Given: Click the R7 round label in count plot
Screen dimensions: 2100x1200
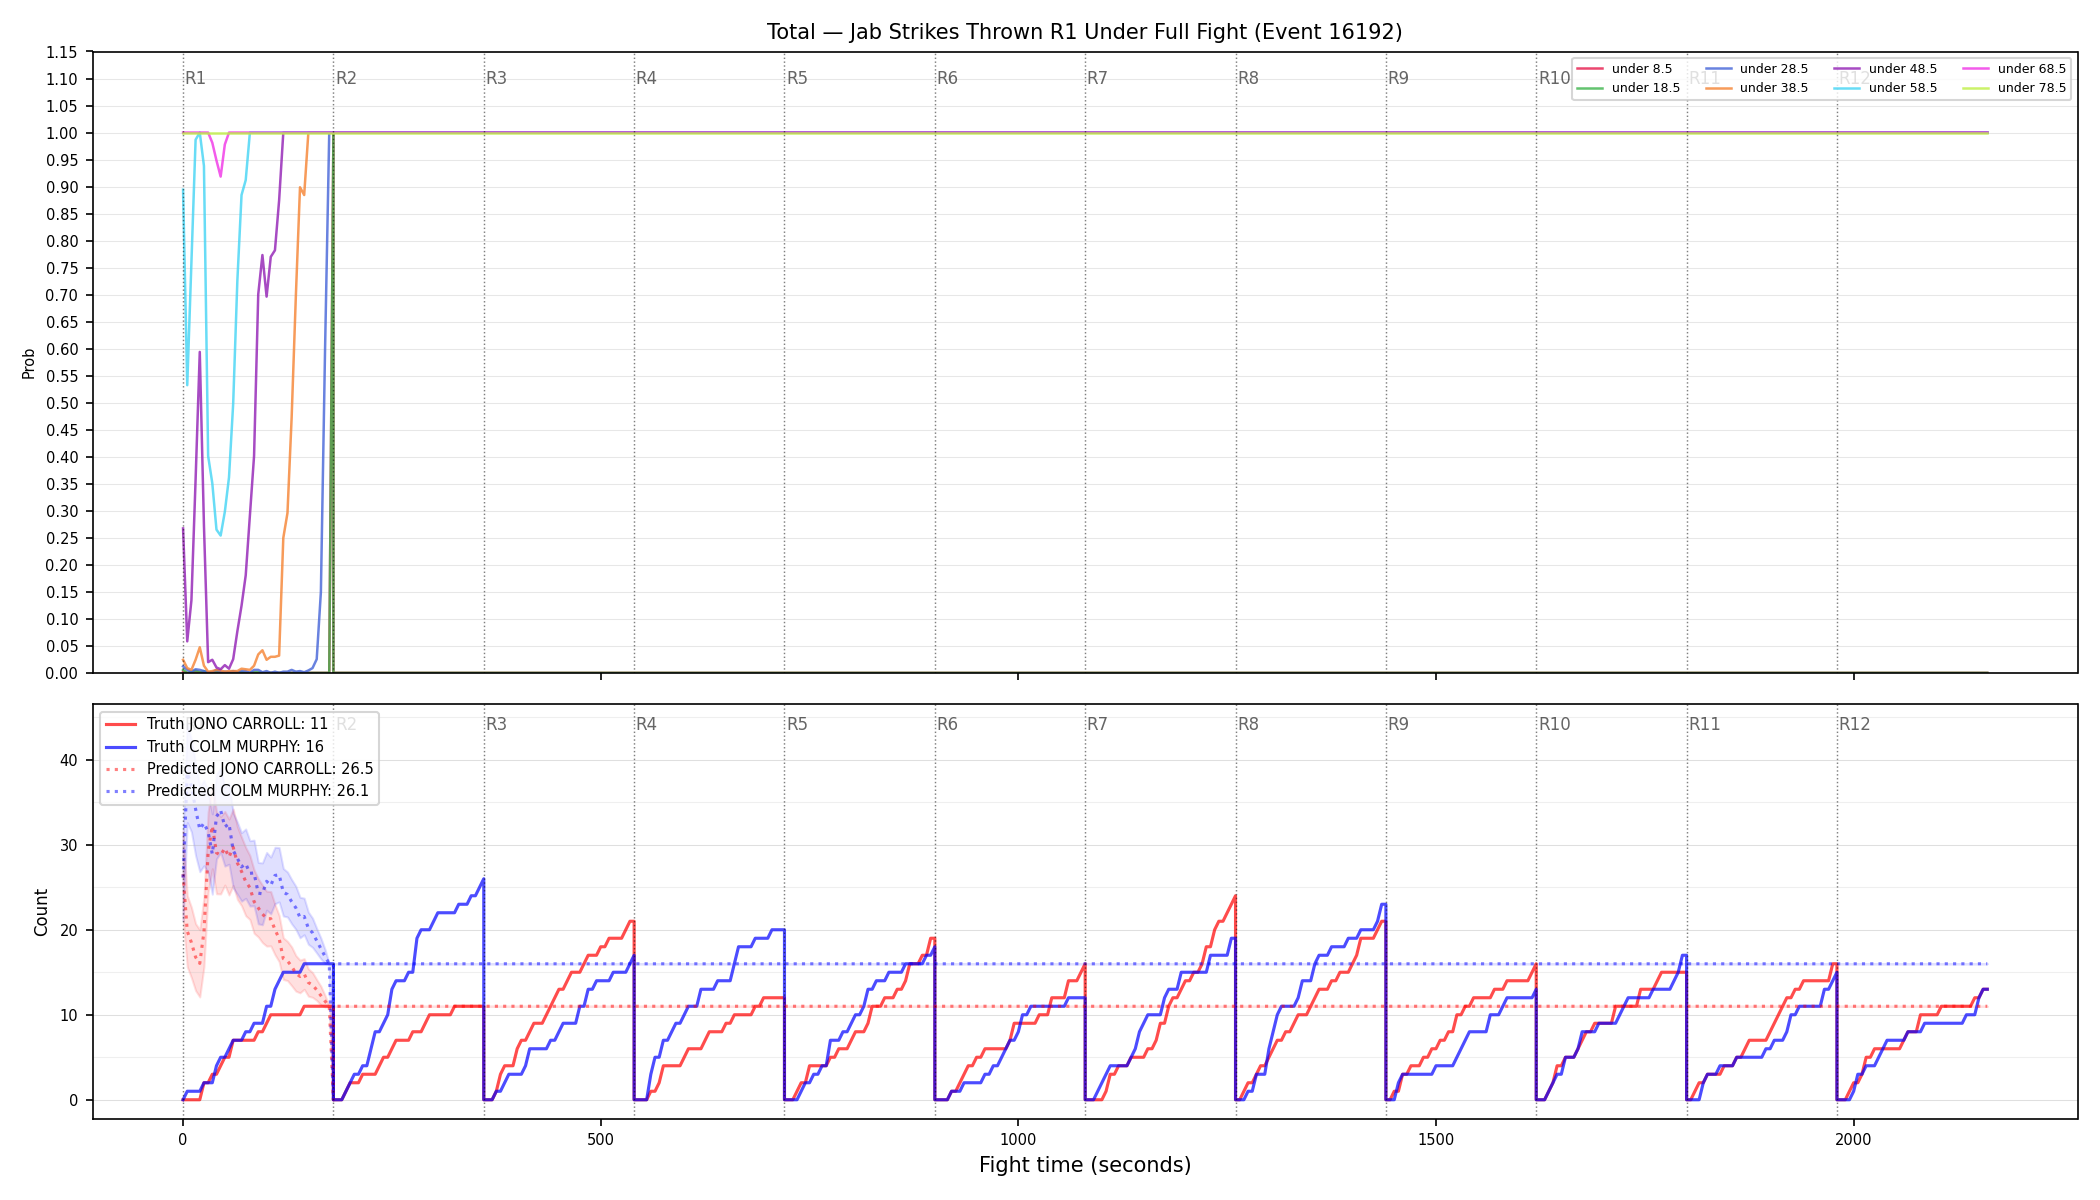Looking at the screenshot, I should coord(1097,724).
